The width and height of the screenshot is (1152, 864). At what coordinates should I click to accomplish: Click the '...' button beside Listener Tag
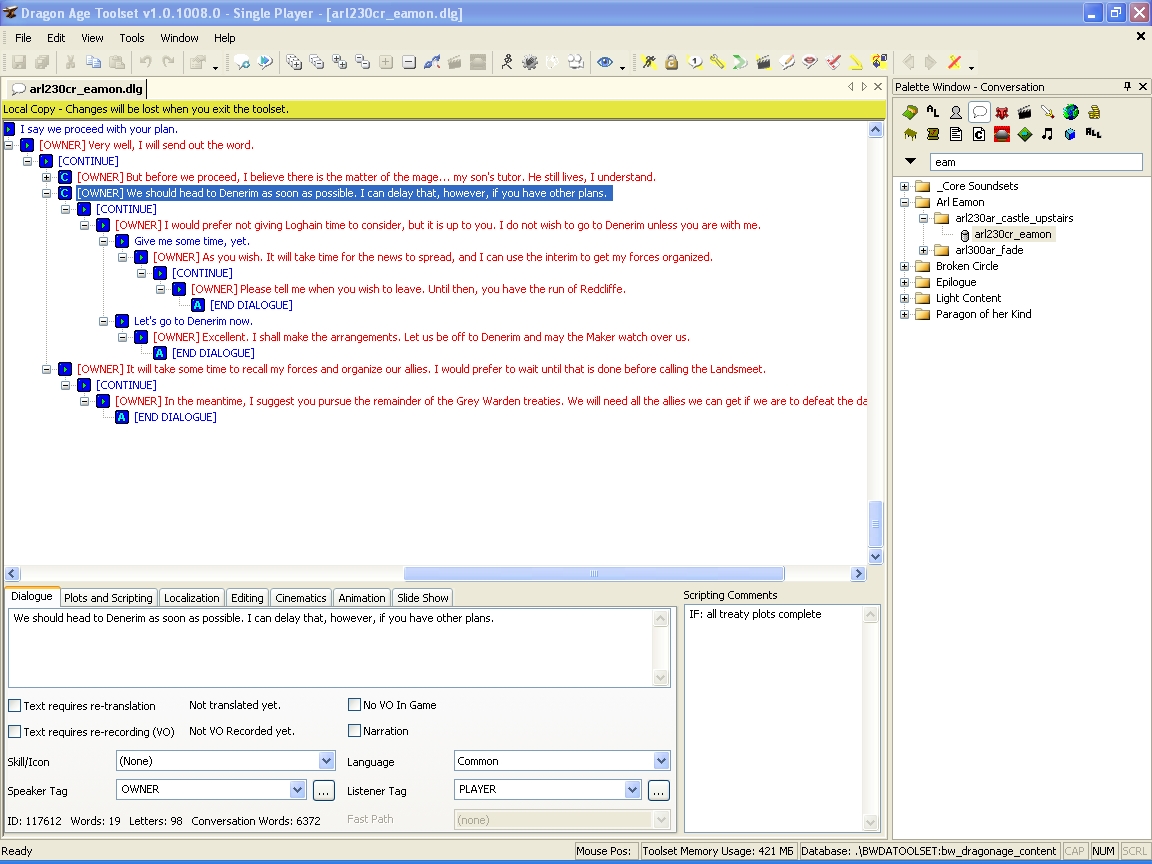tap(658, 791)
